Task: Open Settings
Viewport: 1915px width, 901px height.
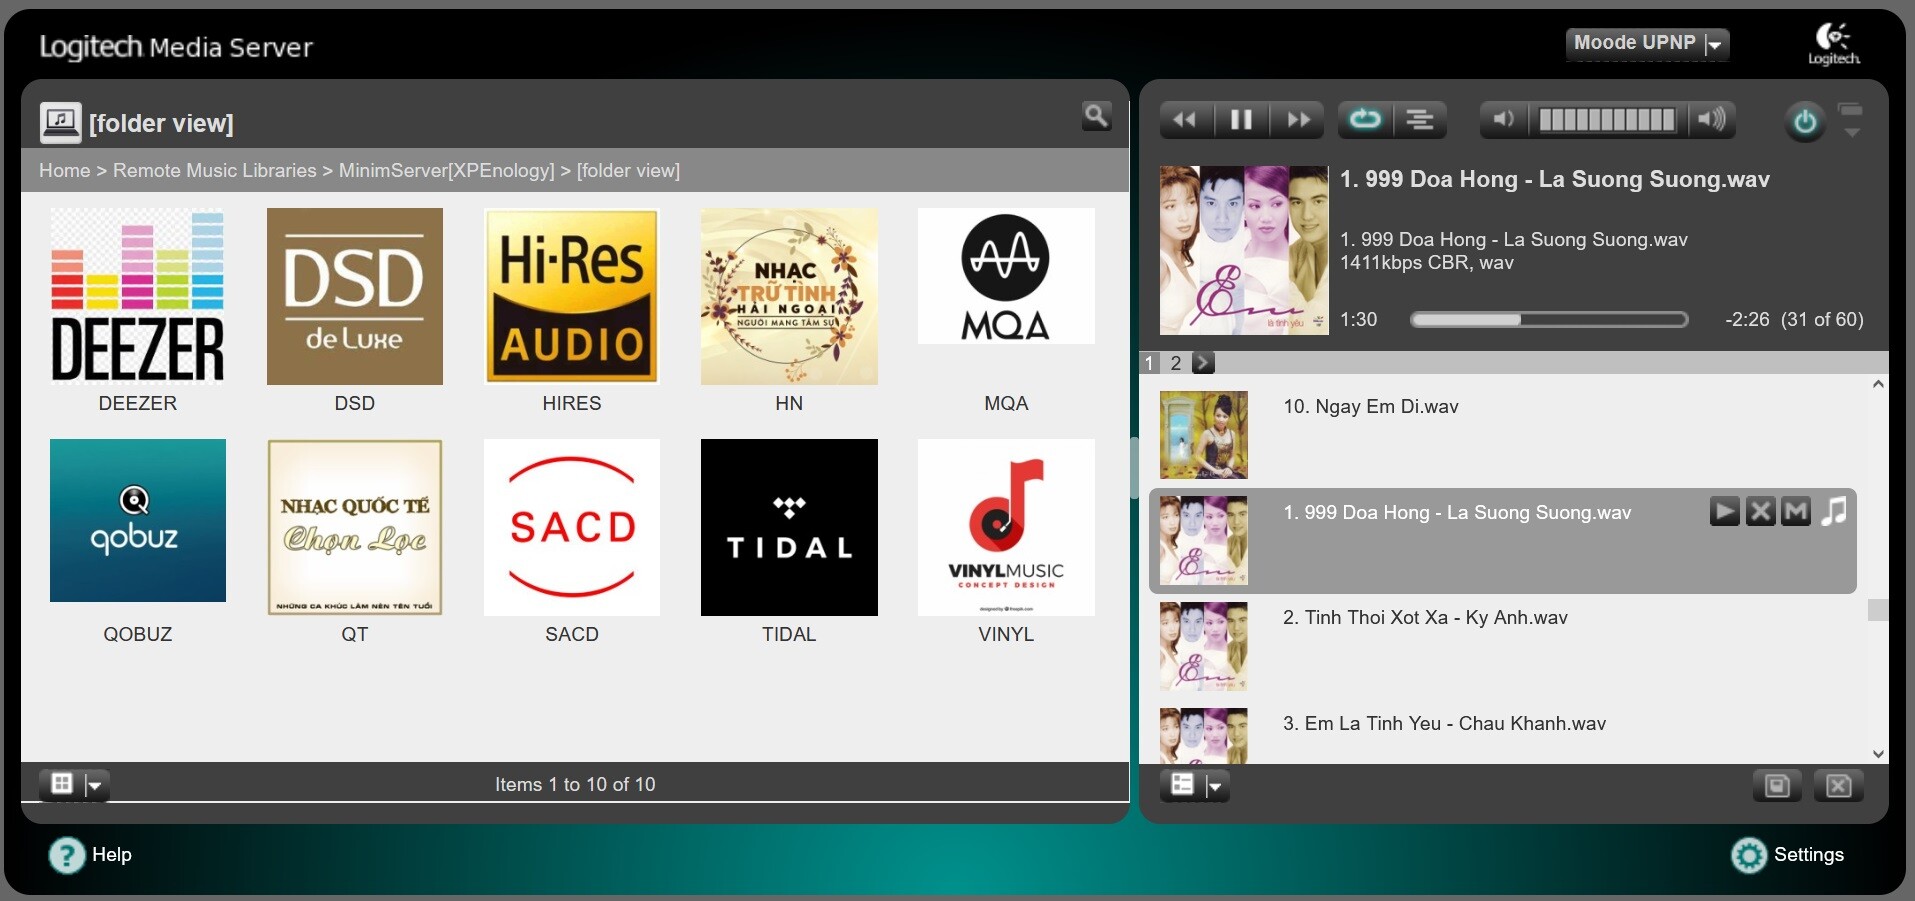Action: pos(1788,855)
